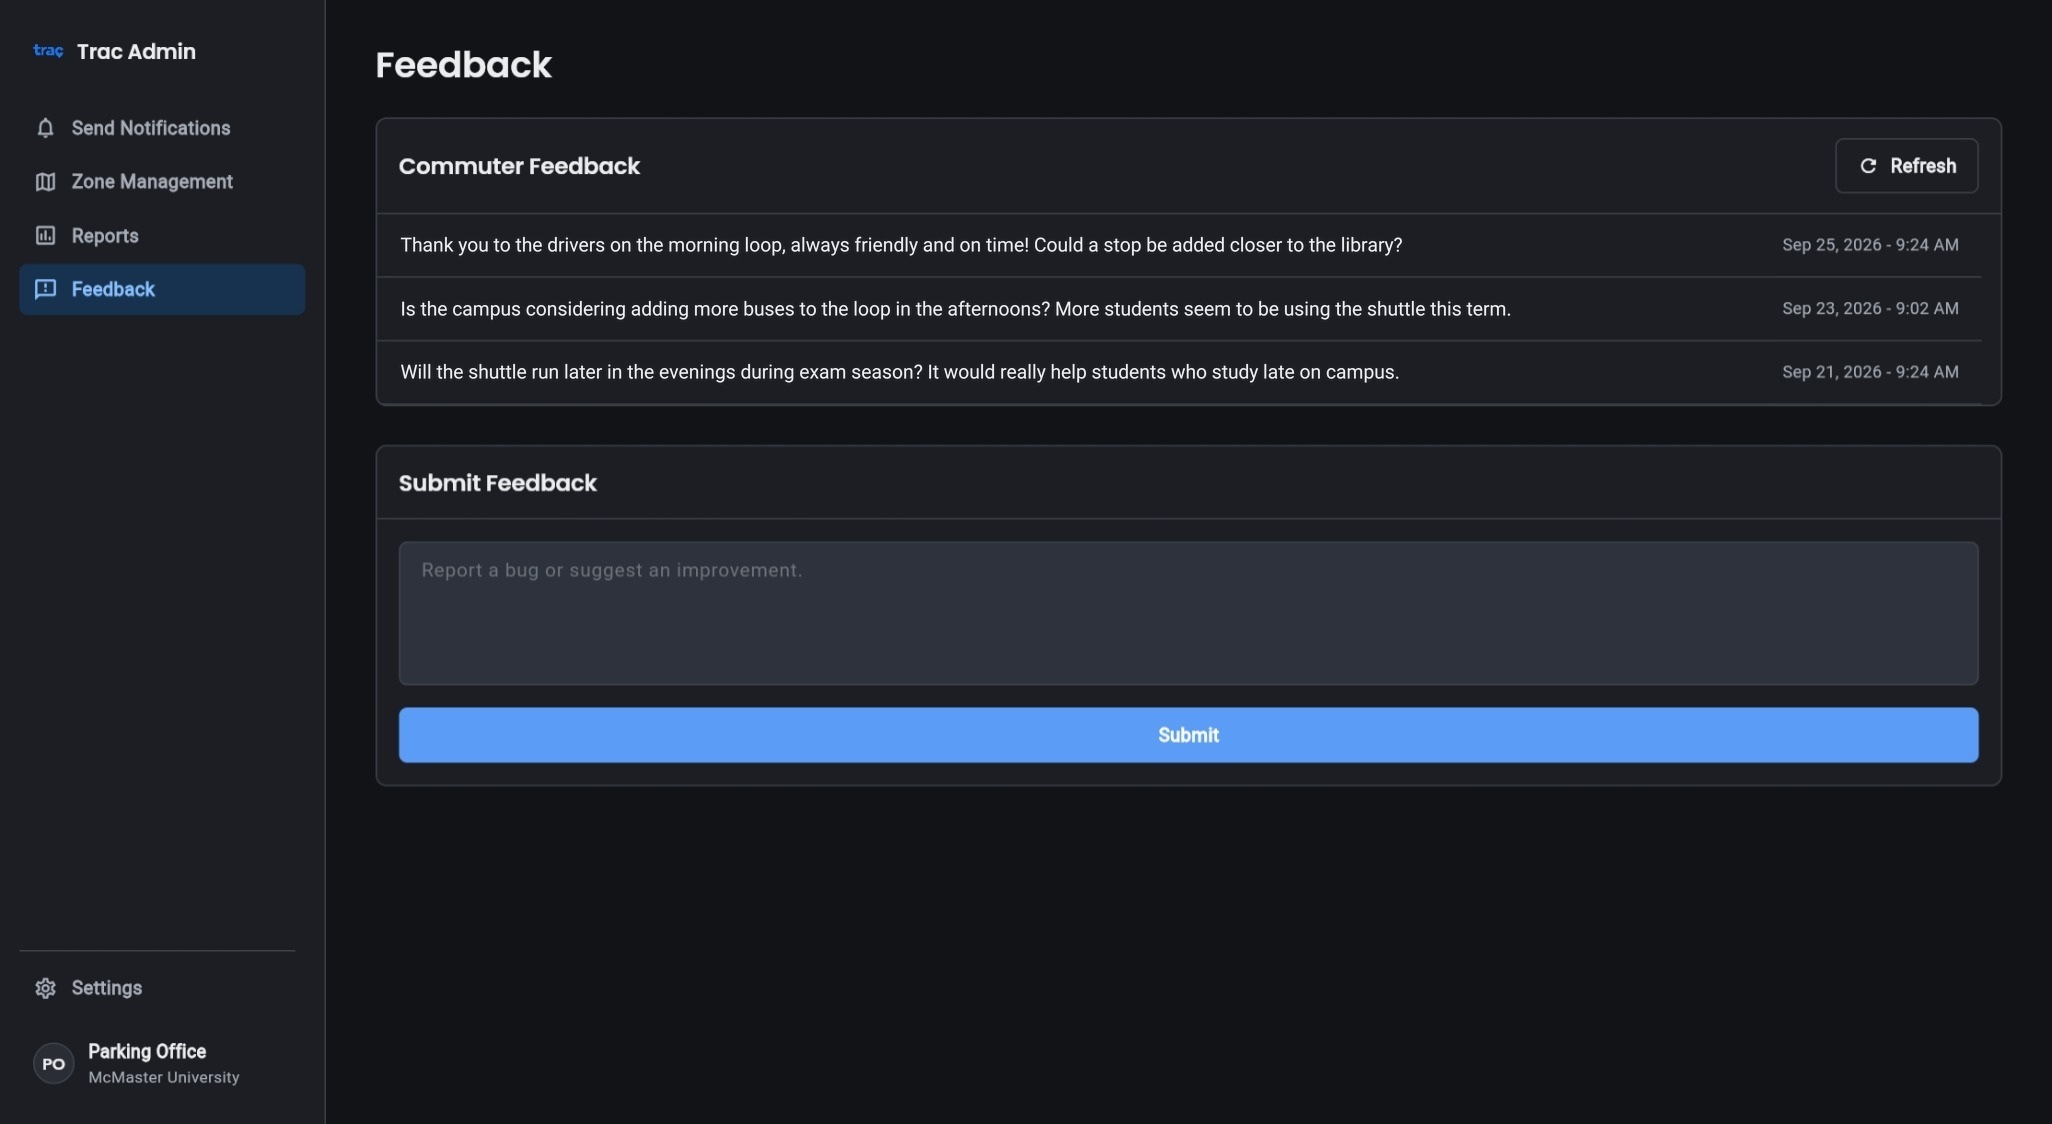This screenshot has height=1124, width=2052.
Task: Click the PO avatar circle
Action: (54, 1064)
